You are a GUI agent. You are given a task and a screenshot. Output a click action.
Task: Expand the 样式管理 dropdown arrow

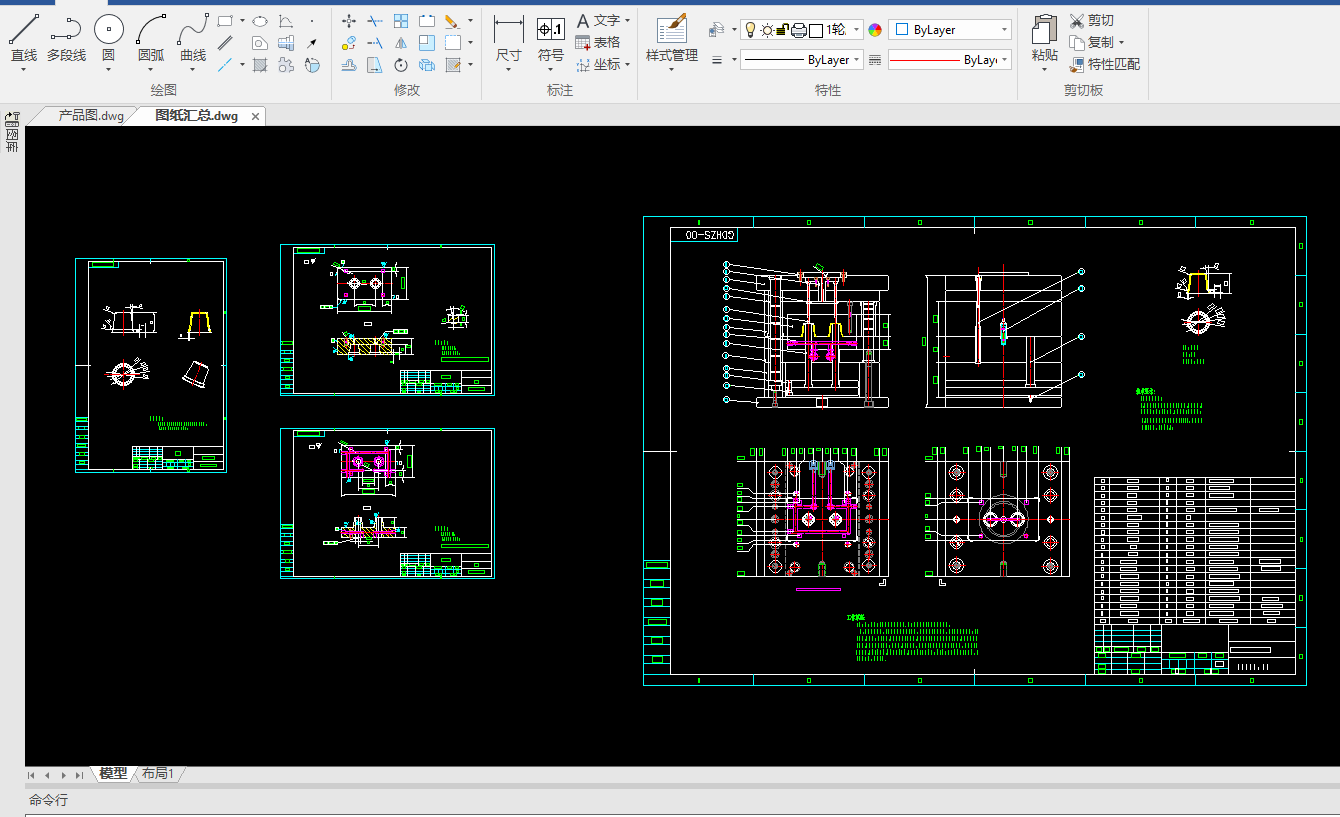pos(672,70)
